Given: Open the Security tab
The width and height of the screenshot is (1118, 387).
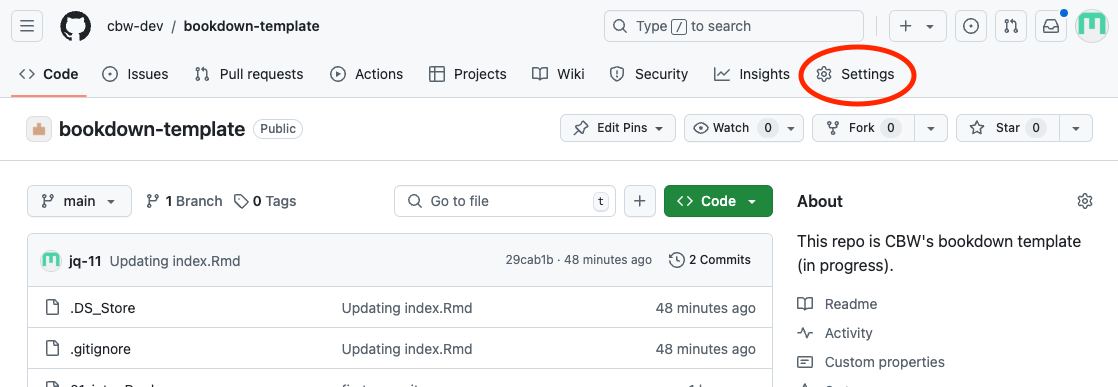Looking at the screenshot, I should [649, 74].
